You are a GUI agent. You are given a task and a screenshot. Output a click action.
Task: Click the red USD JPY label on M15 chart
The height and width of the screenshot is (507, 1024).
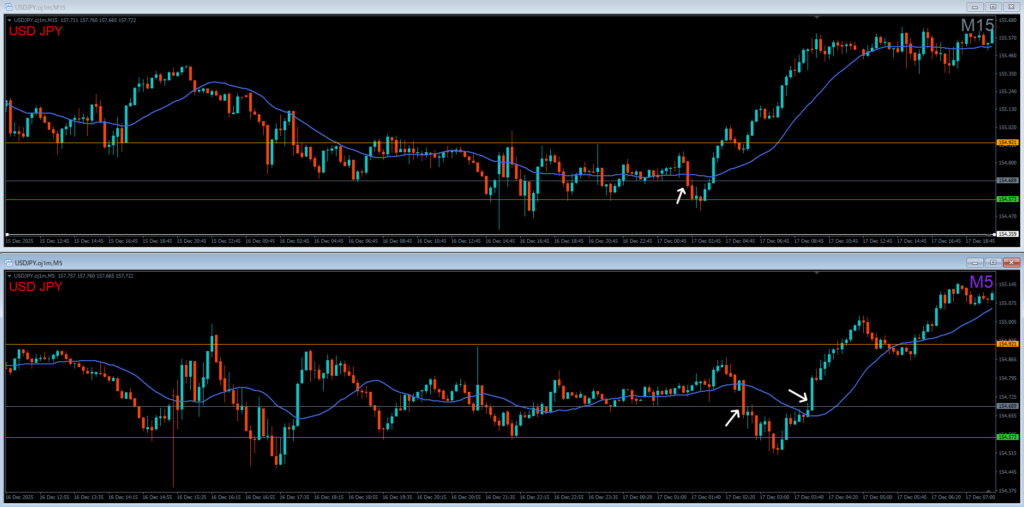tap(37, 32)
